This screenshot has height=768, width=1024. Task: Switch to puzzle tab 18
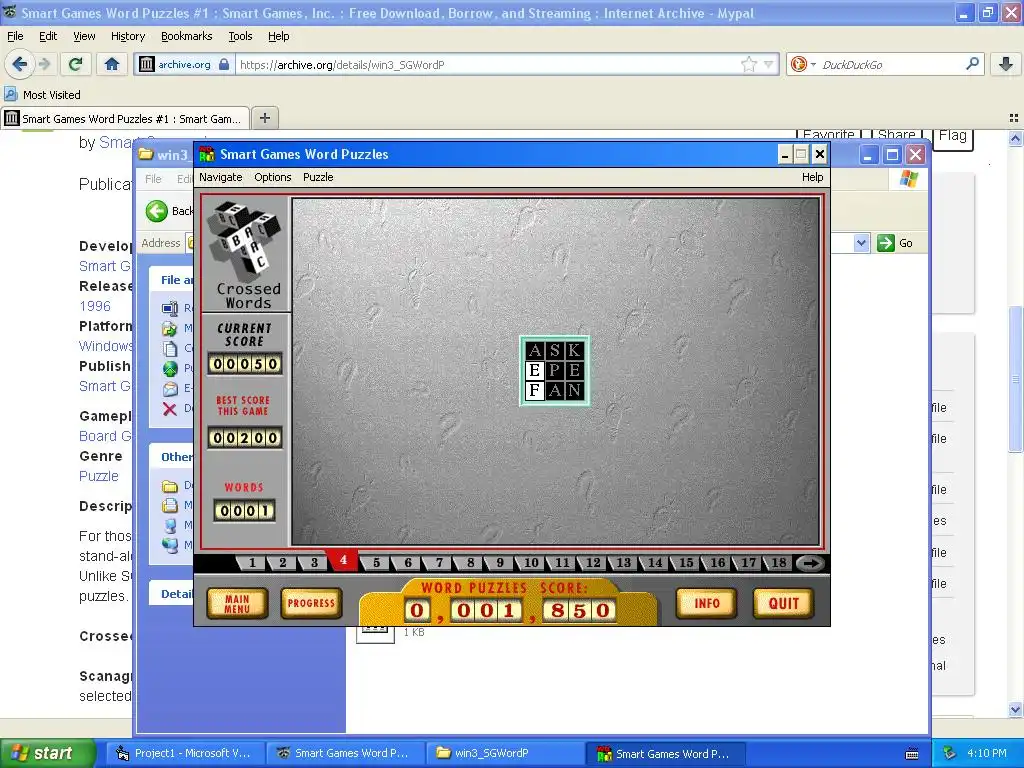pyautogui.click(x=778, y=563)
